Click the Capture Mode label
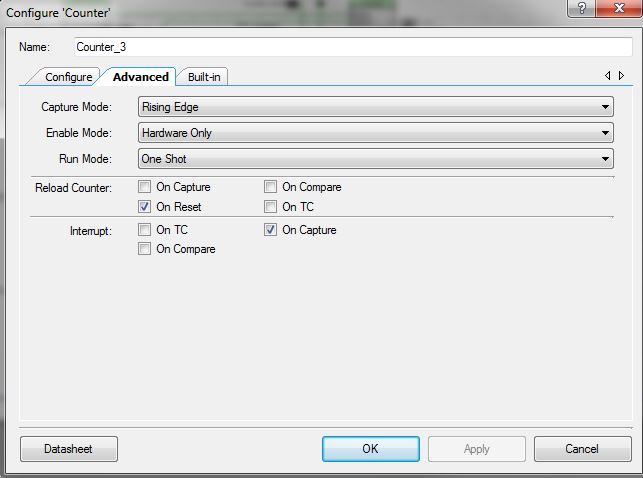This screenshot has width=643, height=478. tap(76, 107)
